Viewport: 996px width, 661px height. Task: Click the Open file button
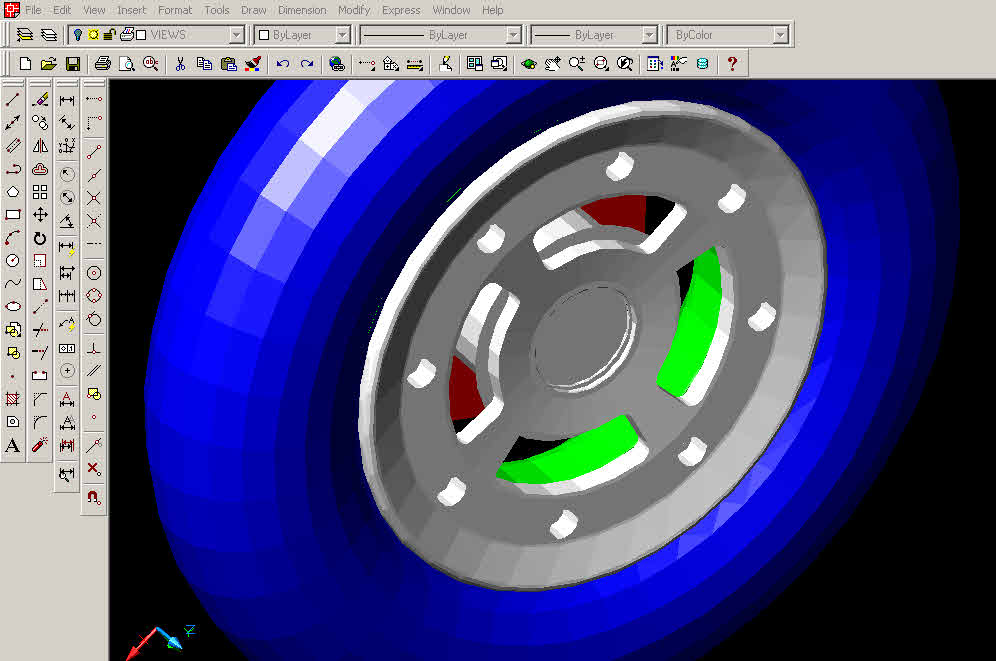(49, 63)
